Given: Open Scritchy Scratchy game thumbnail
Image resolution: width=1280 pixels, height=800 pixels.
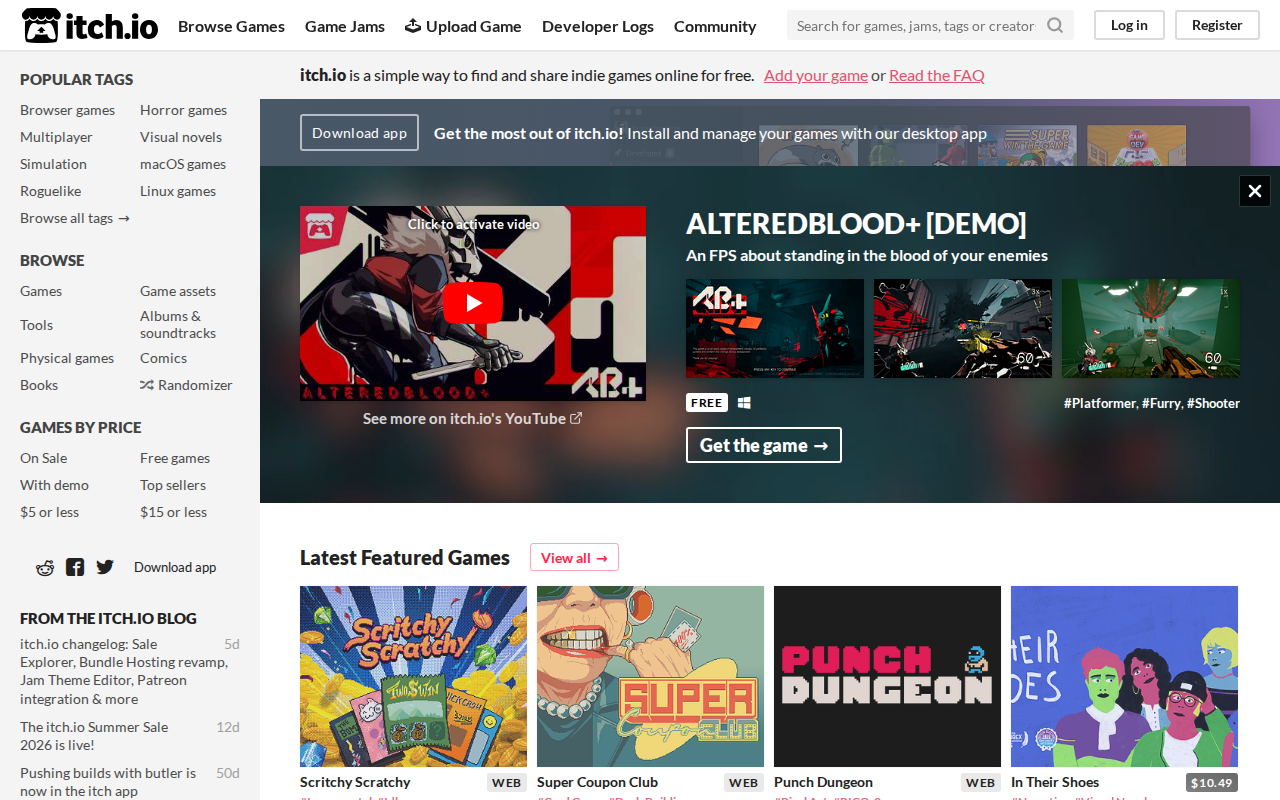Looking at the screenshot, I should [413, 676].
